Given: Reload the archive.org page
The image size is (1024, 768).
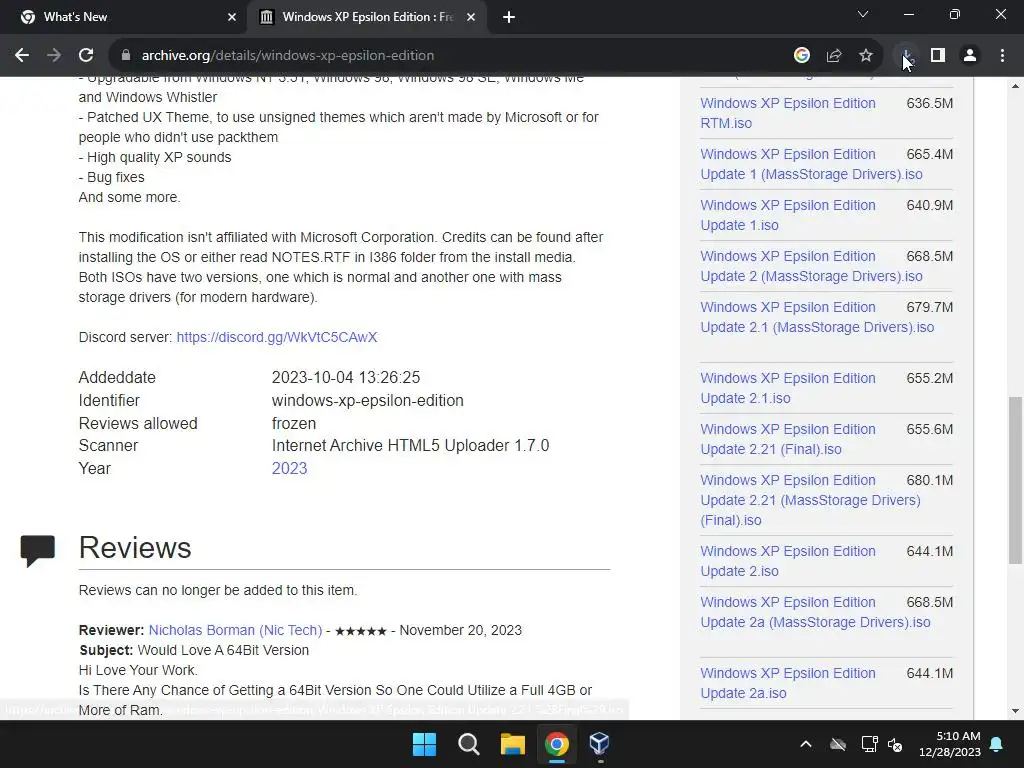Looking at the screenshot, I should point(86,56).
